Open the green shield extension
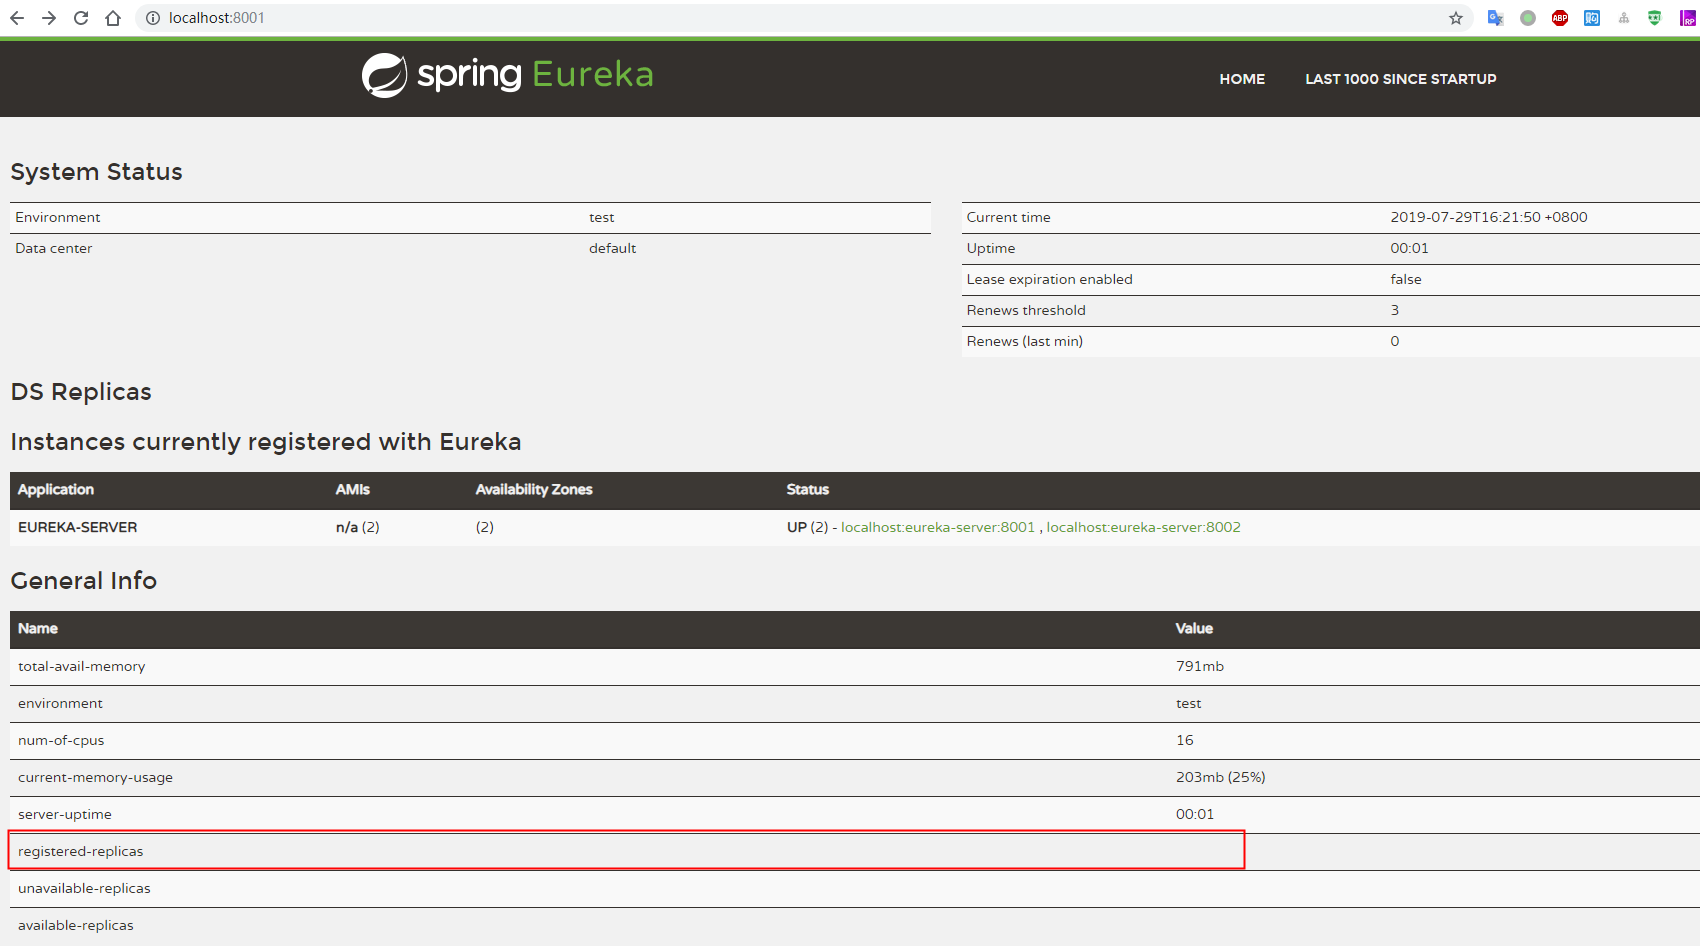Image resolution: width=1700 pixels, height=946 pixels. (1655, 18)
